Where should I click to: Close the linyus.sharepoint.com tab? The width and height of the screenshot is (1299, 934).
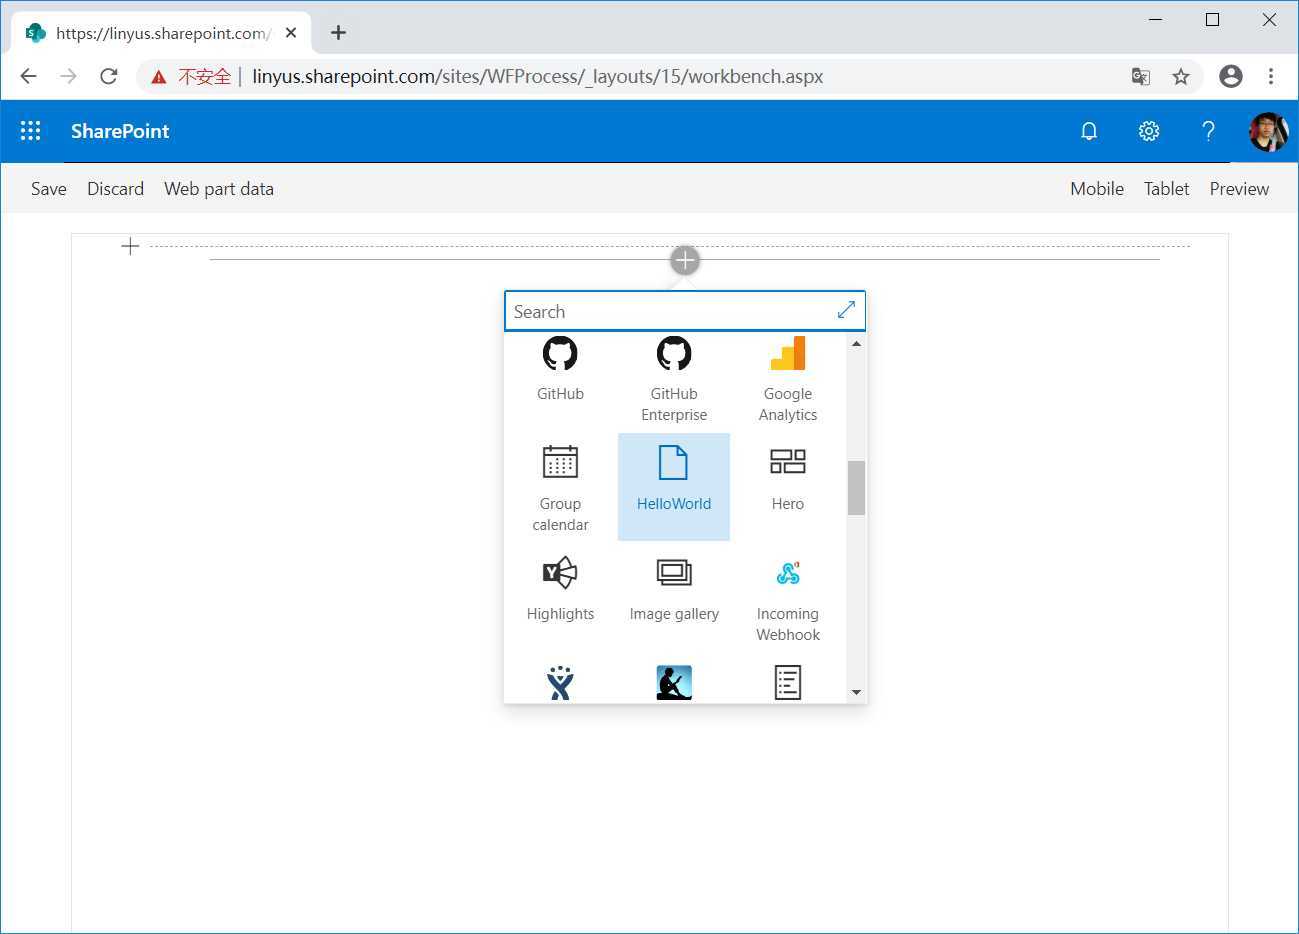click(291, 33)
